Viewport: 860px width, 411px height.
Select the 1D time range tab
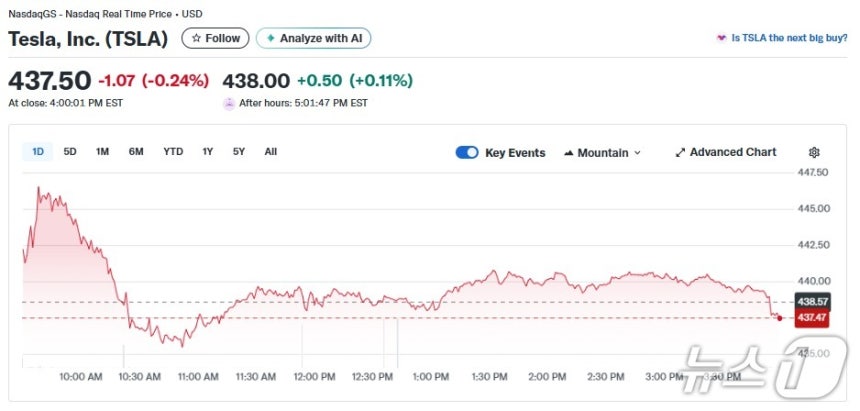click(38, 152)
